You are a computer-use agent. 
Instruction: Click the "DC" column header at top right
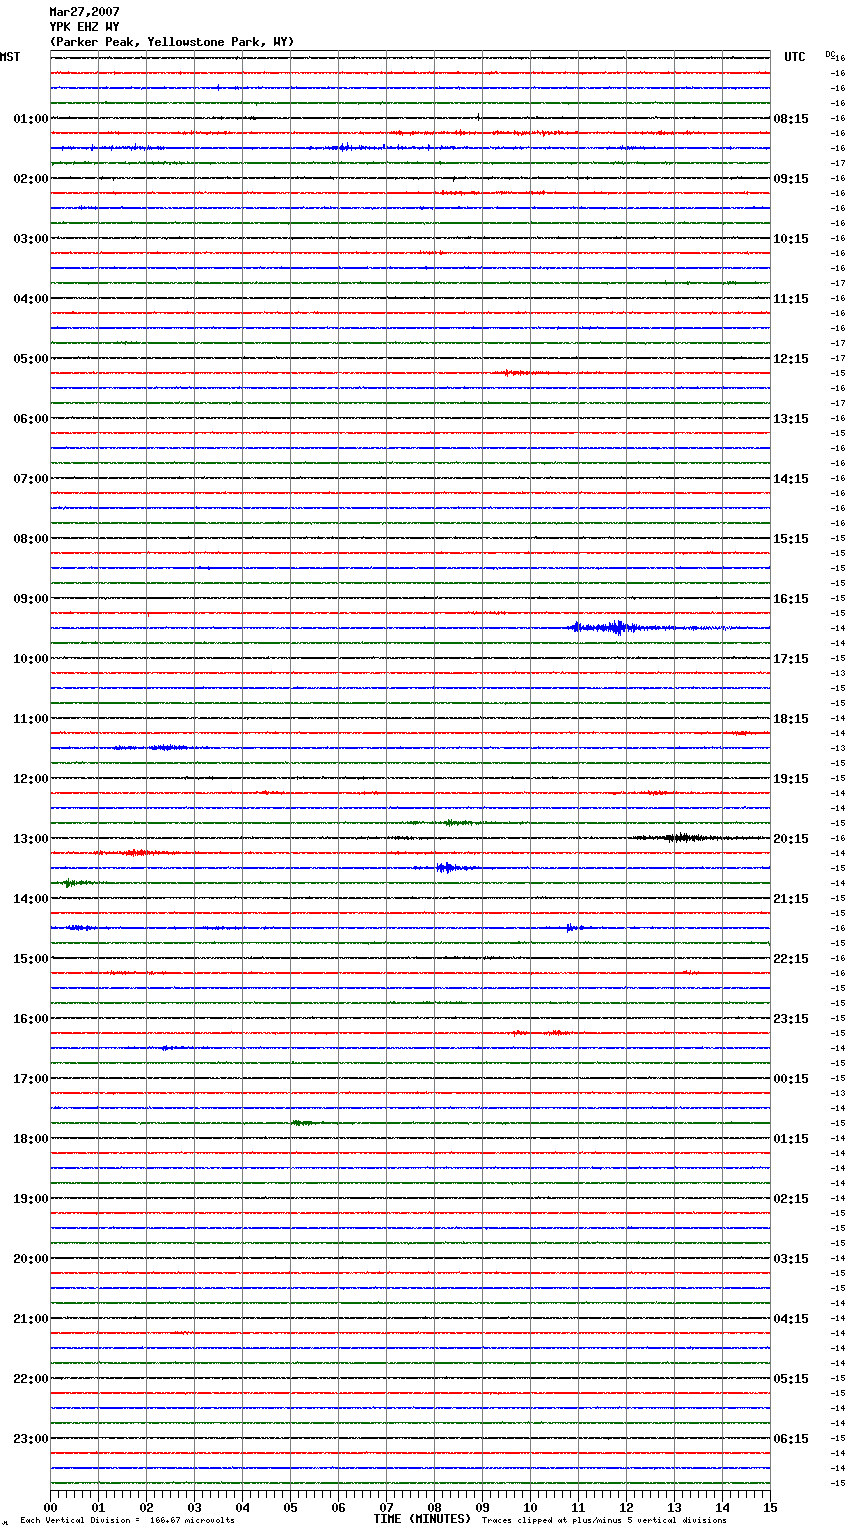[830, 54]
